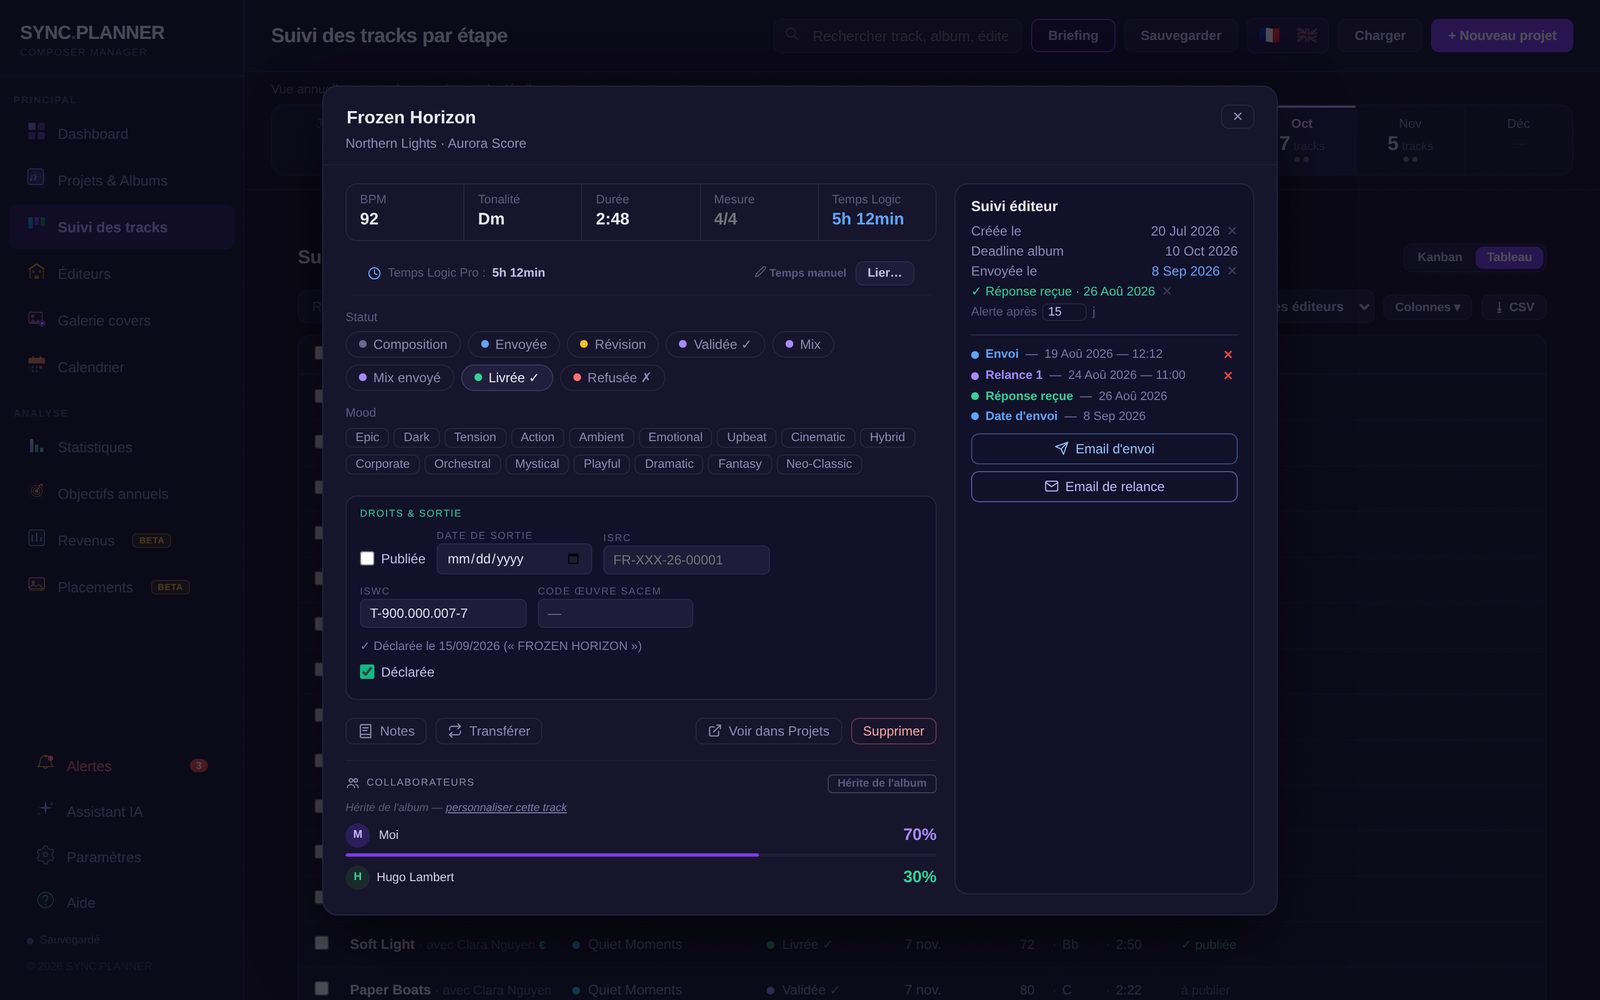Click Email de relance button
This screenshot has width=1600, height=1000.
point(1104,487)
